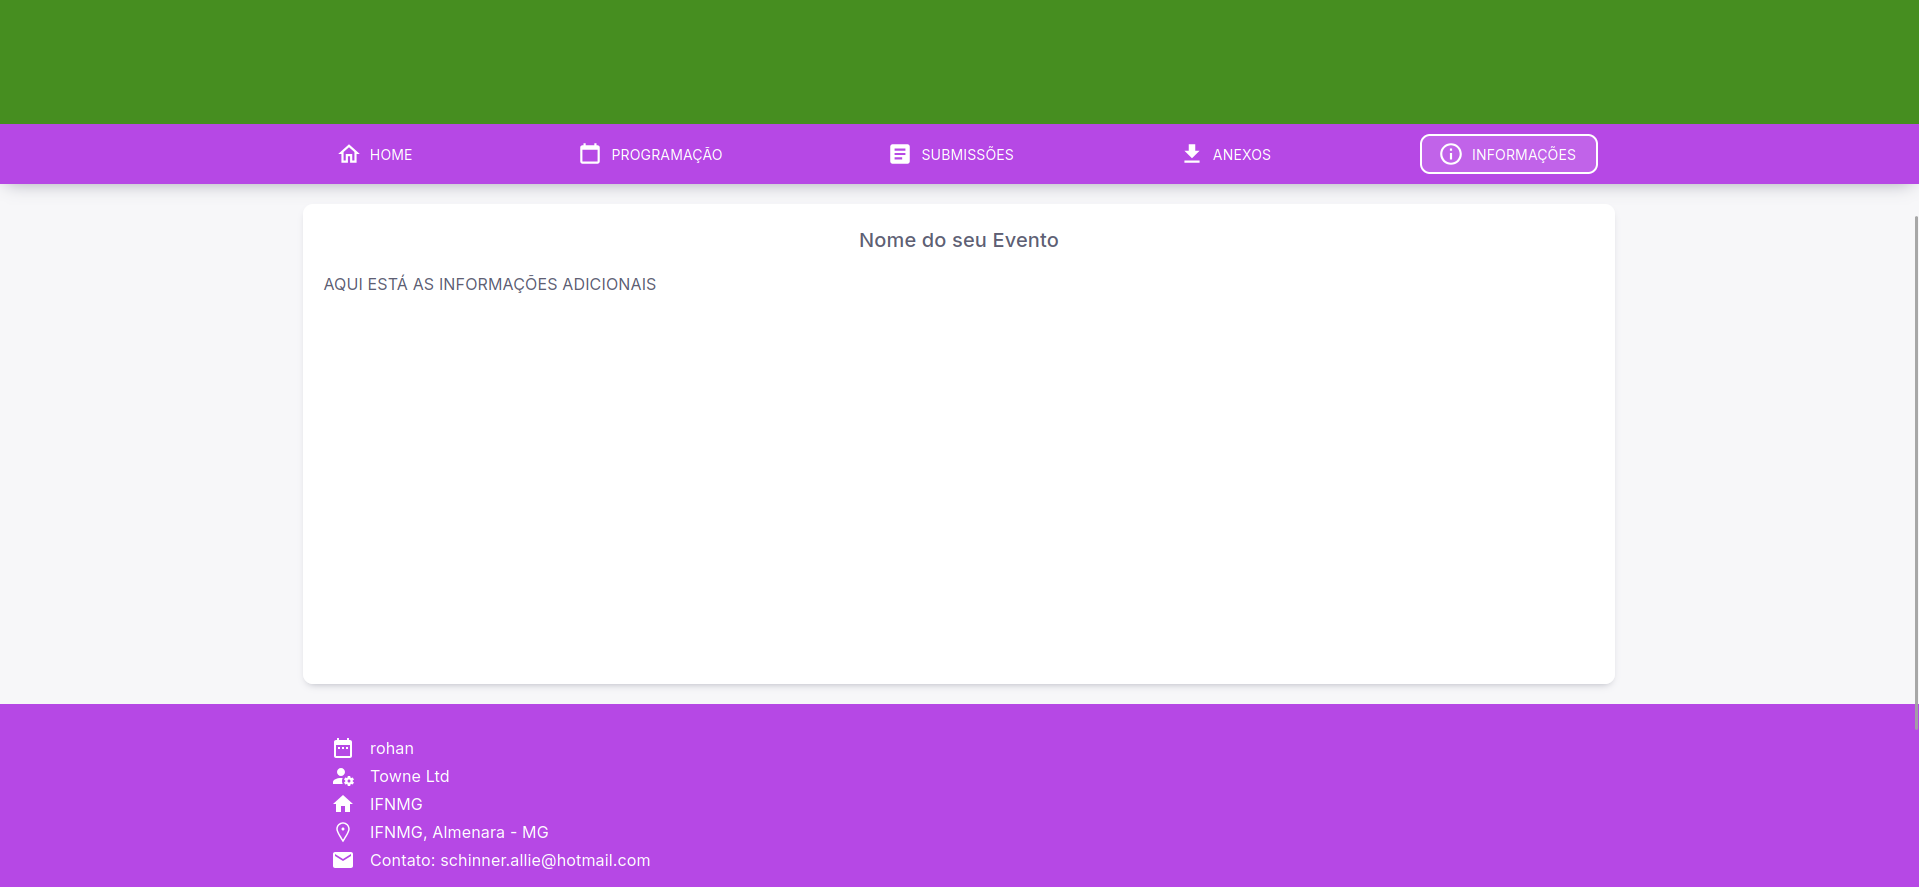
Task: Switch to the SUBMISSÕES tab label
Action: click(x=967, y=155)
